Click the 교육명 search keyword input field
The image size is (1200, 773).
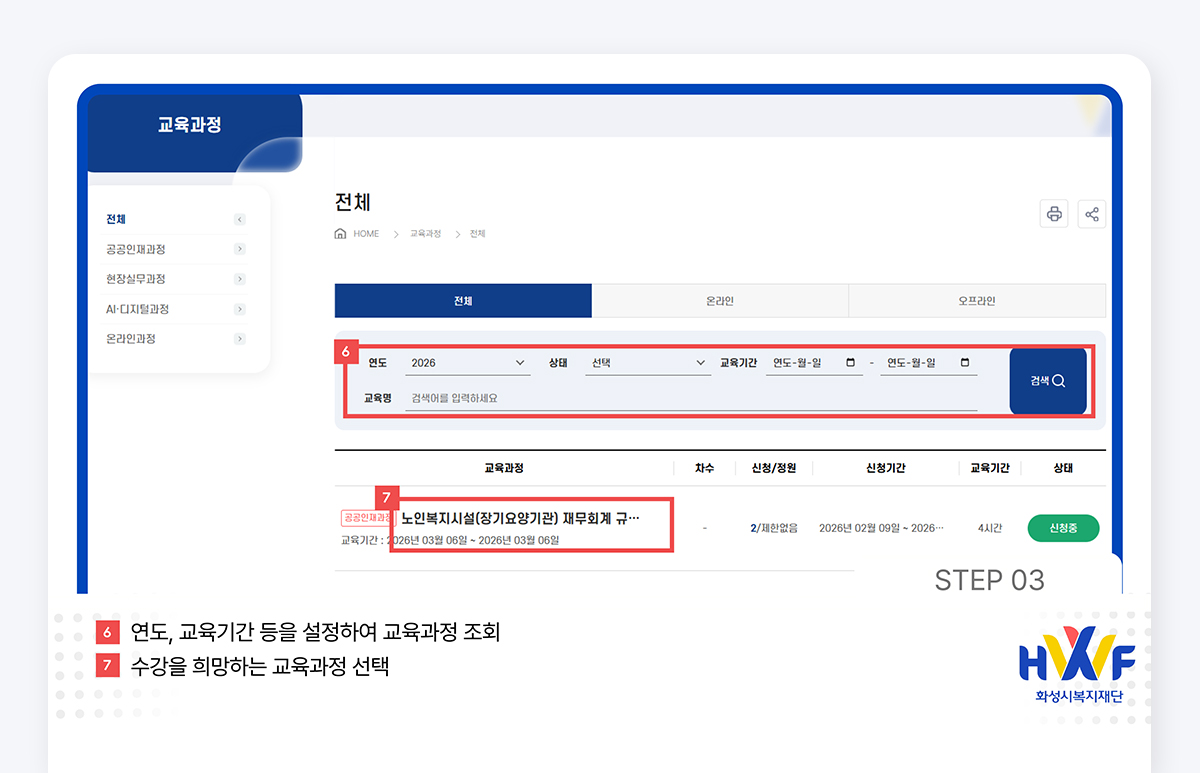tap(600, 398)
